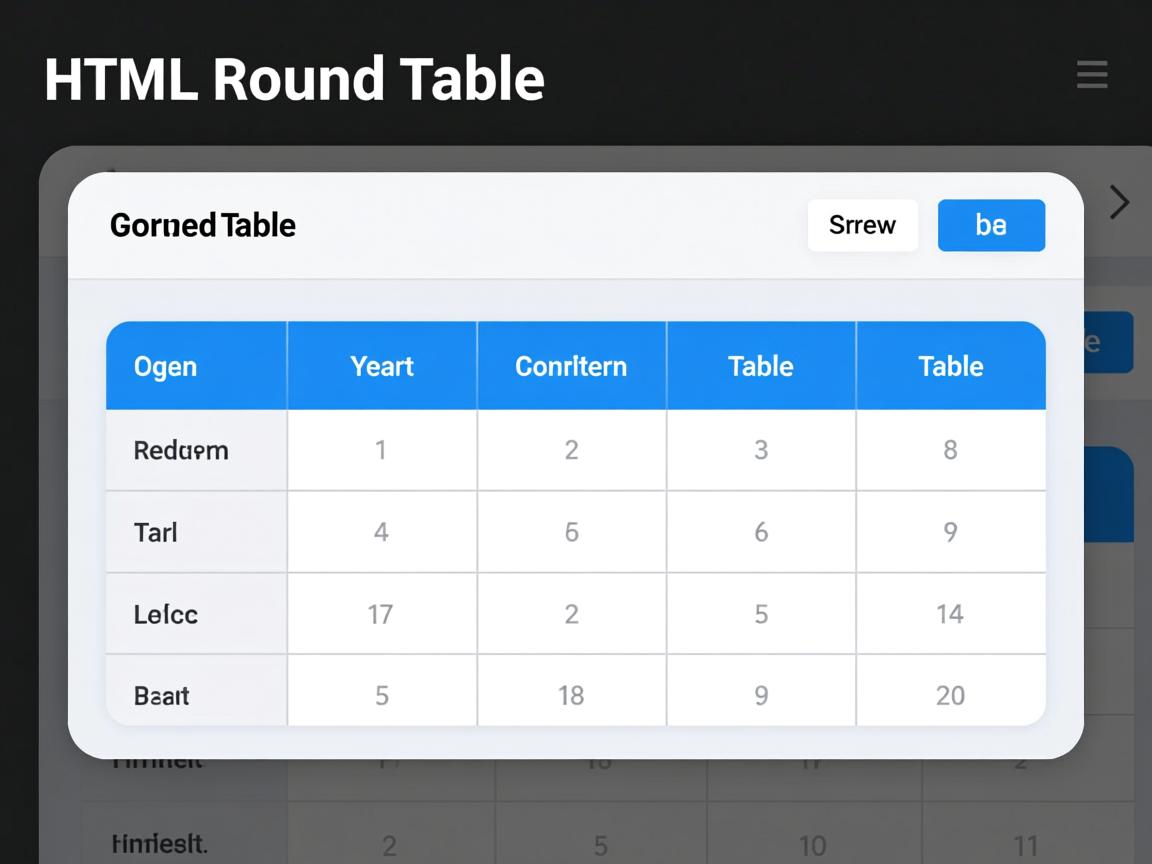Click the right chevron arrow

(x=1119, y=203)
